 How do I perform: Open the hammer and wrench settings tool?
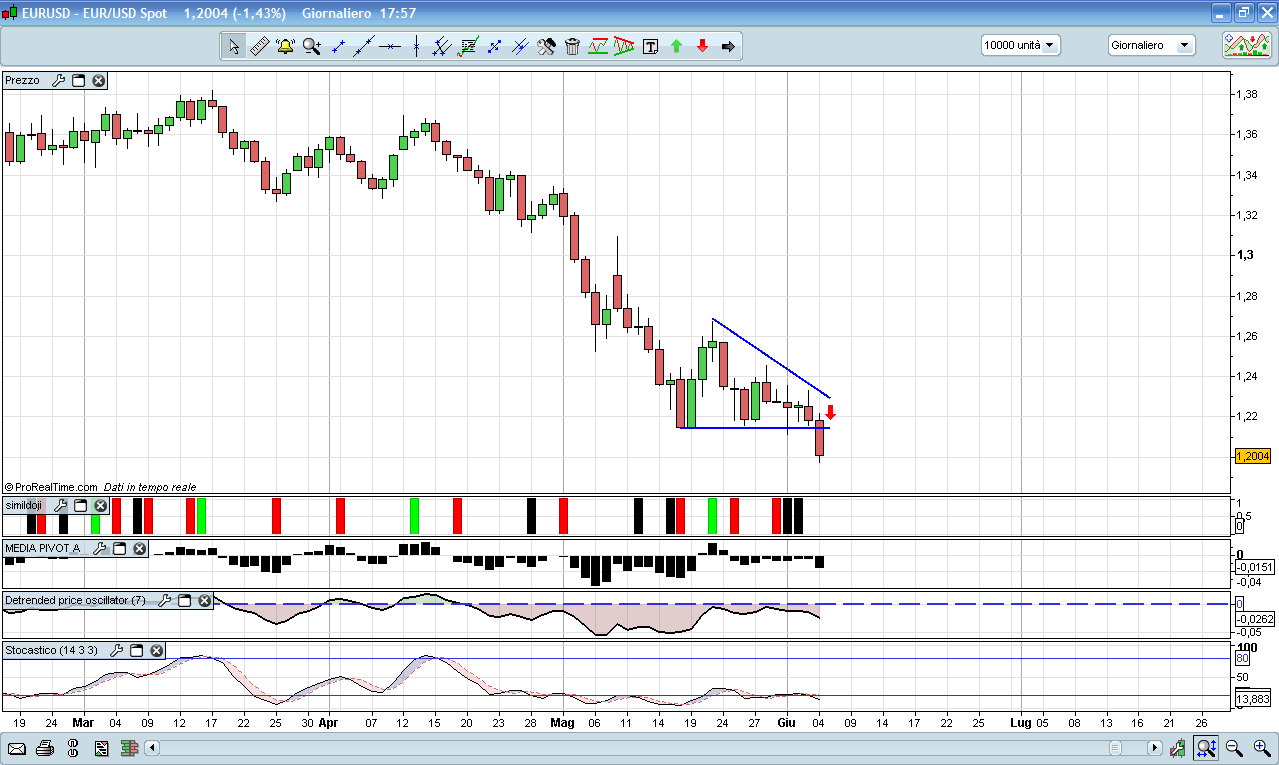point(546,46)
